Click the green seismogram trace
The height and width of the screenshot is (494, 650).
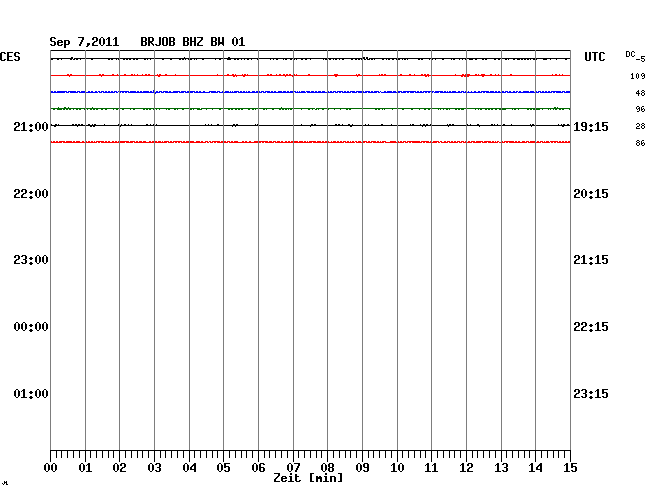(x=310, y=109)
